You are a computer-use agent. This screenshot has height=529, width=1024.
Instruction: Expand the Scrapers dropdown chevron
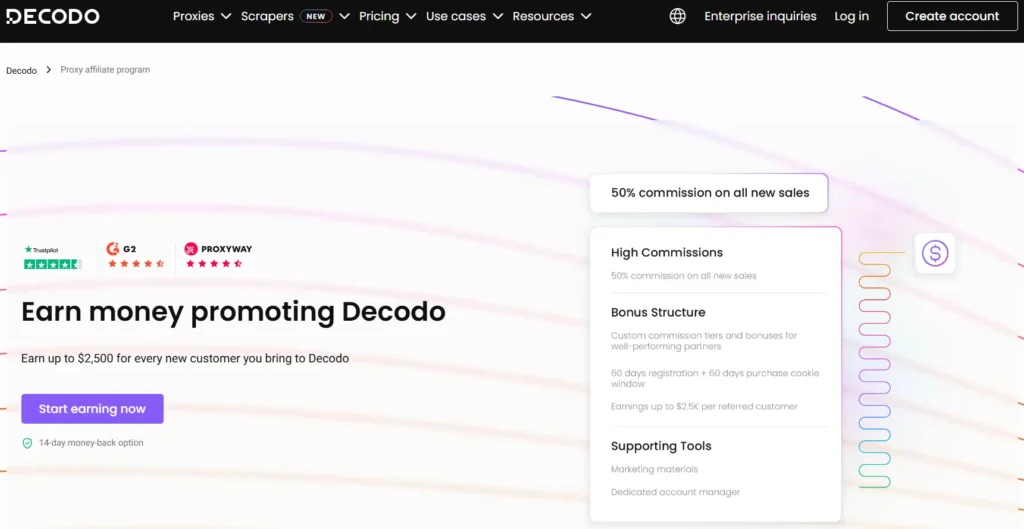[x=344, y=16]
